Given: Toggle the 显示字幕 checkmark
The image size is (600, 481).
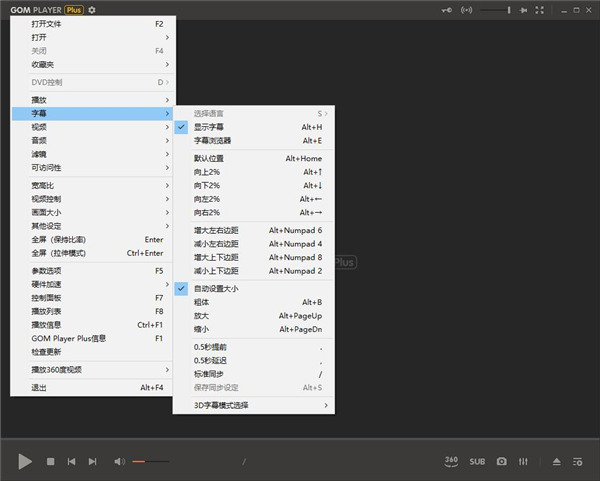Looking at the screenshot, I should pos(181,127).
